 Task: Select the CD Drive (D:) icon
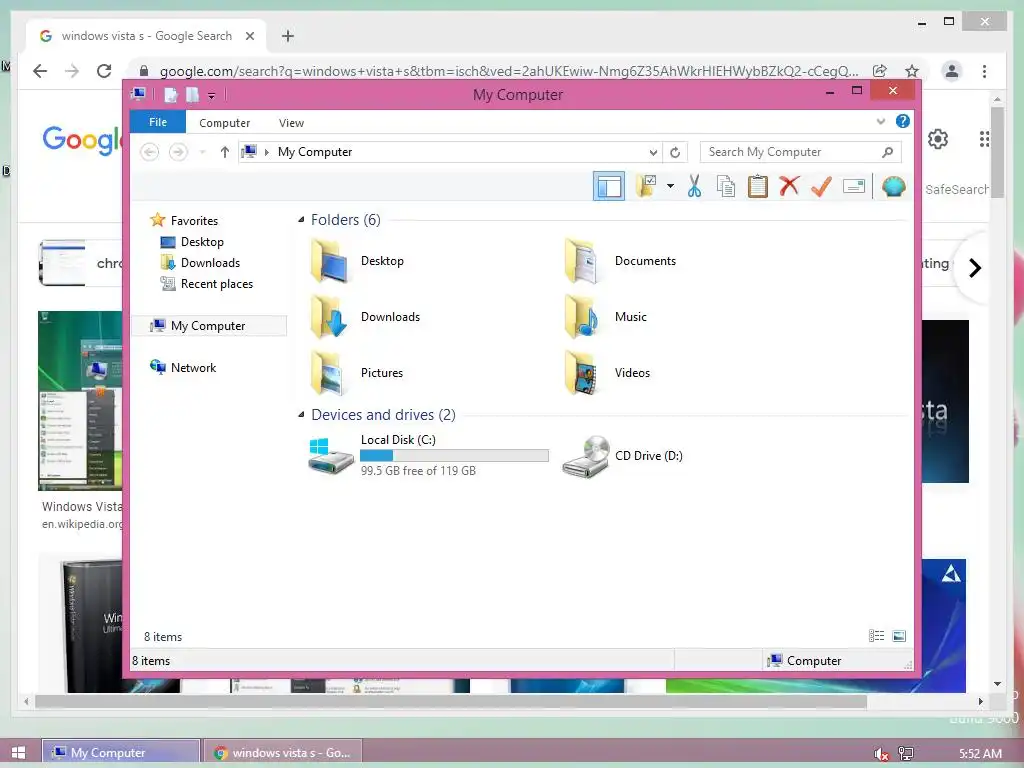pyautogui.click(x=586, y=456)
